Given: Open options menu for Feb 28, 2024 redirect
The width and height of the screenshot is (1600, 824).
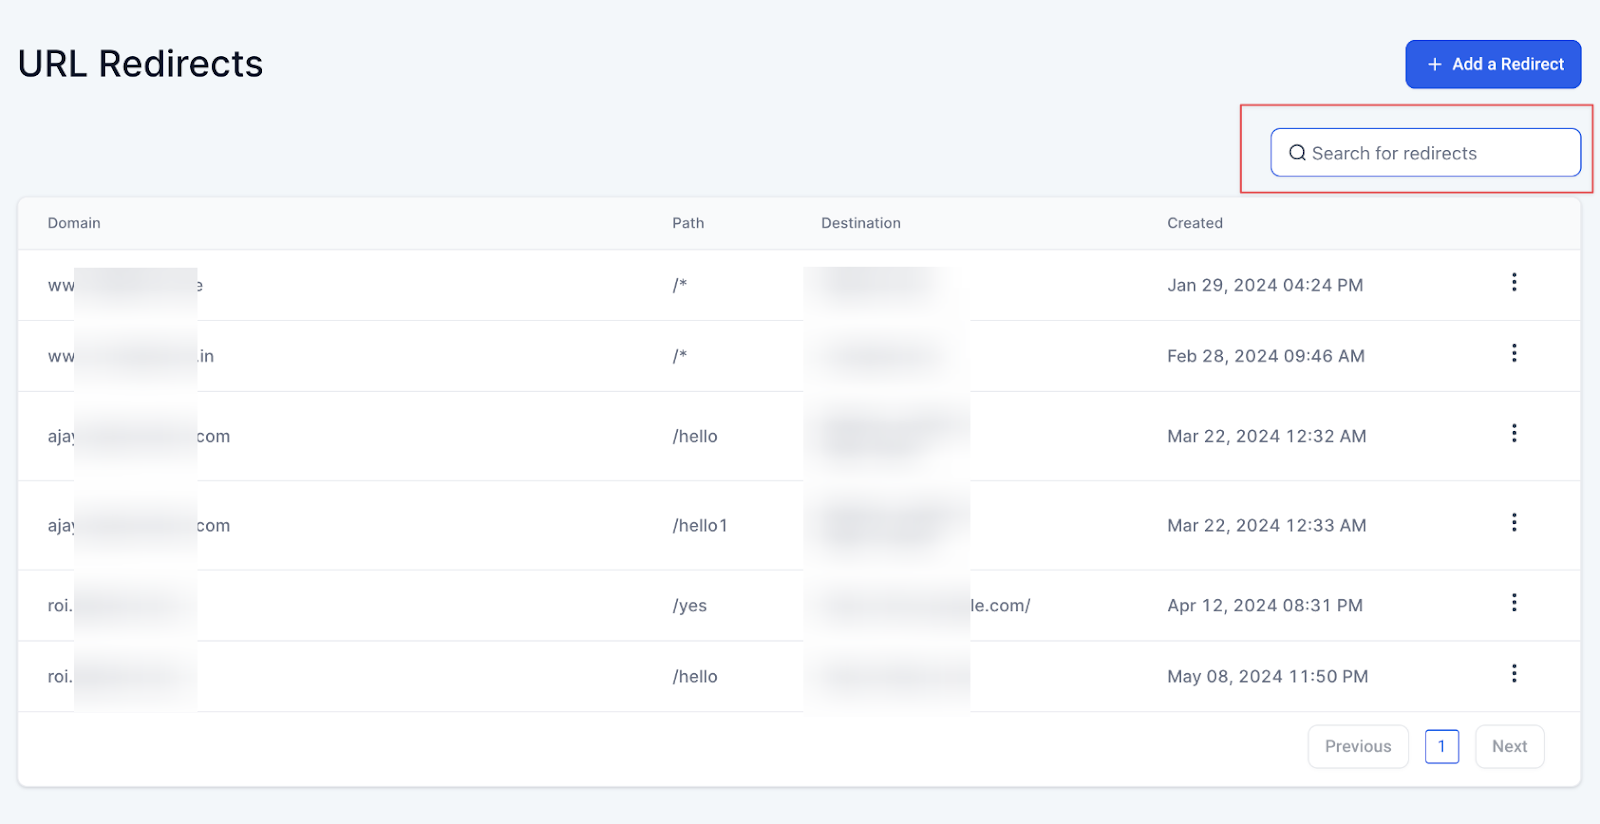Looking at the screenshot, I should 1513,353.
